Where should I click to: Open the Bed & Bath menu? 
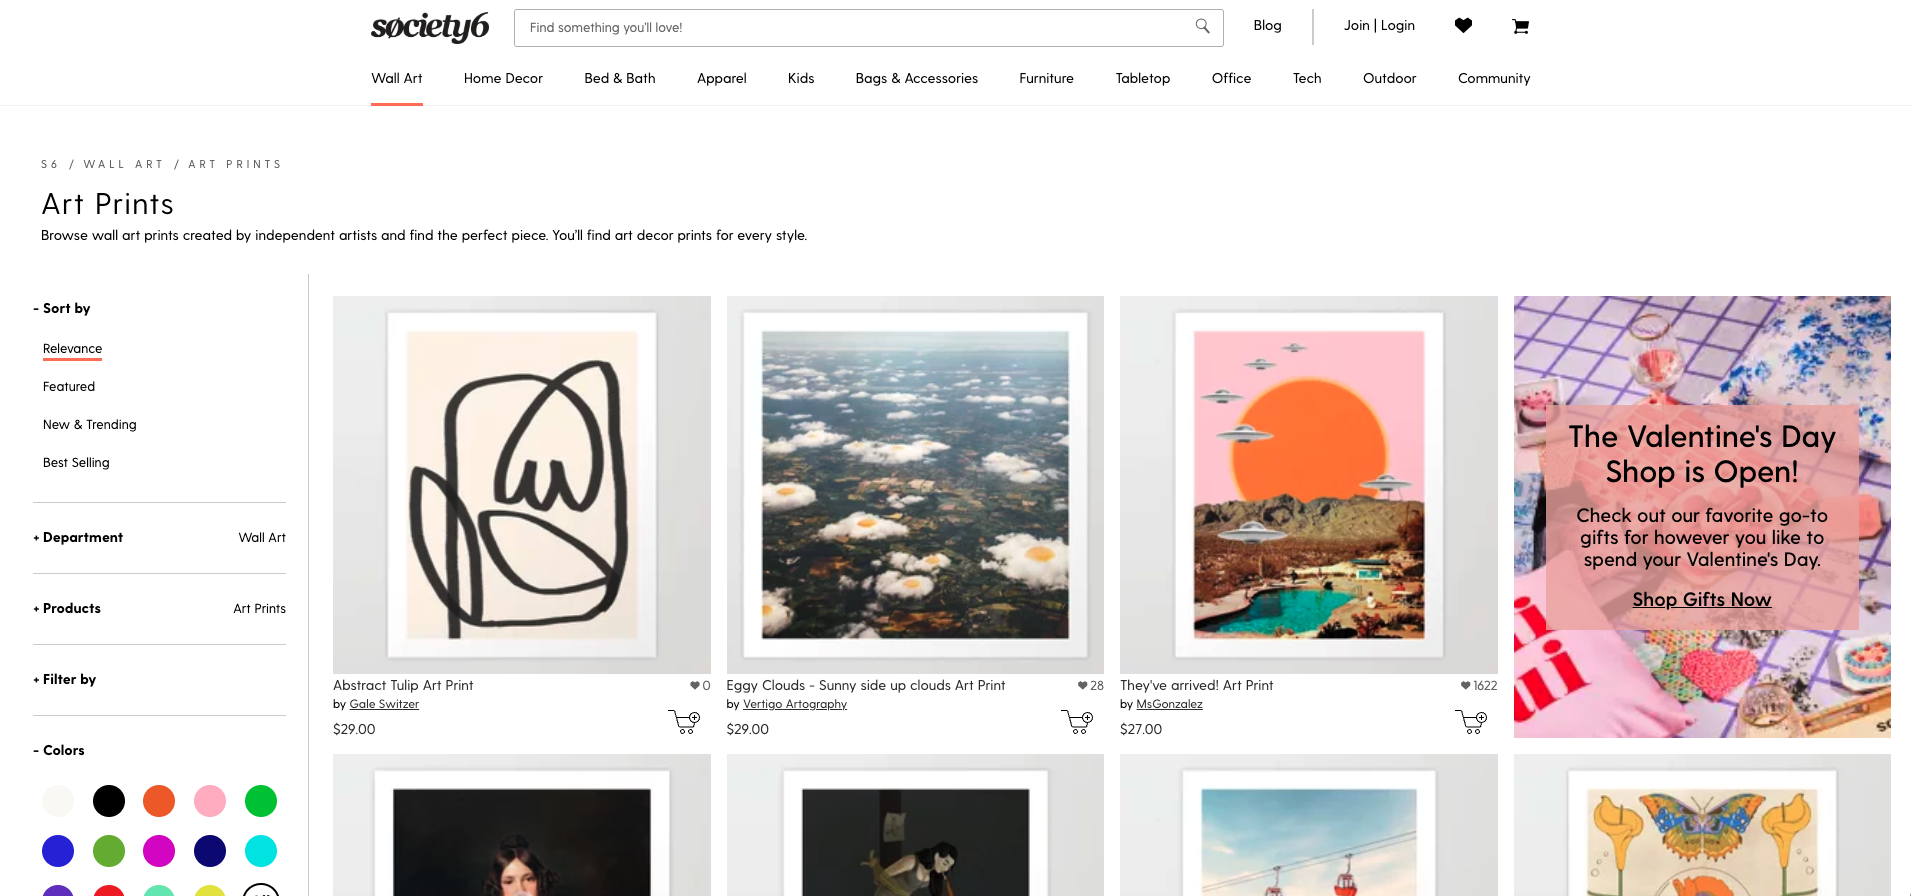620,79
